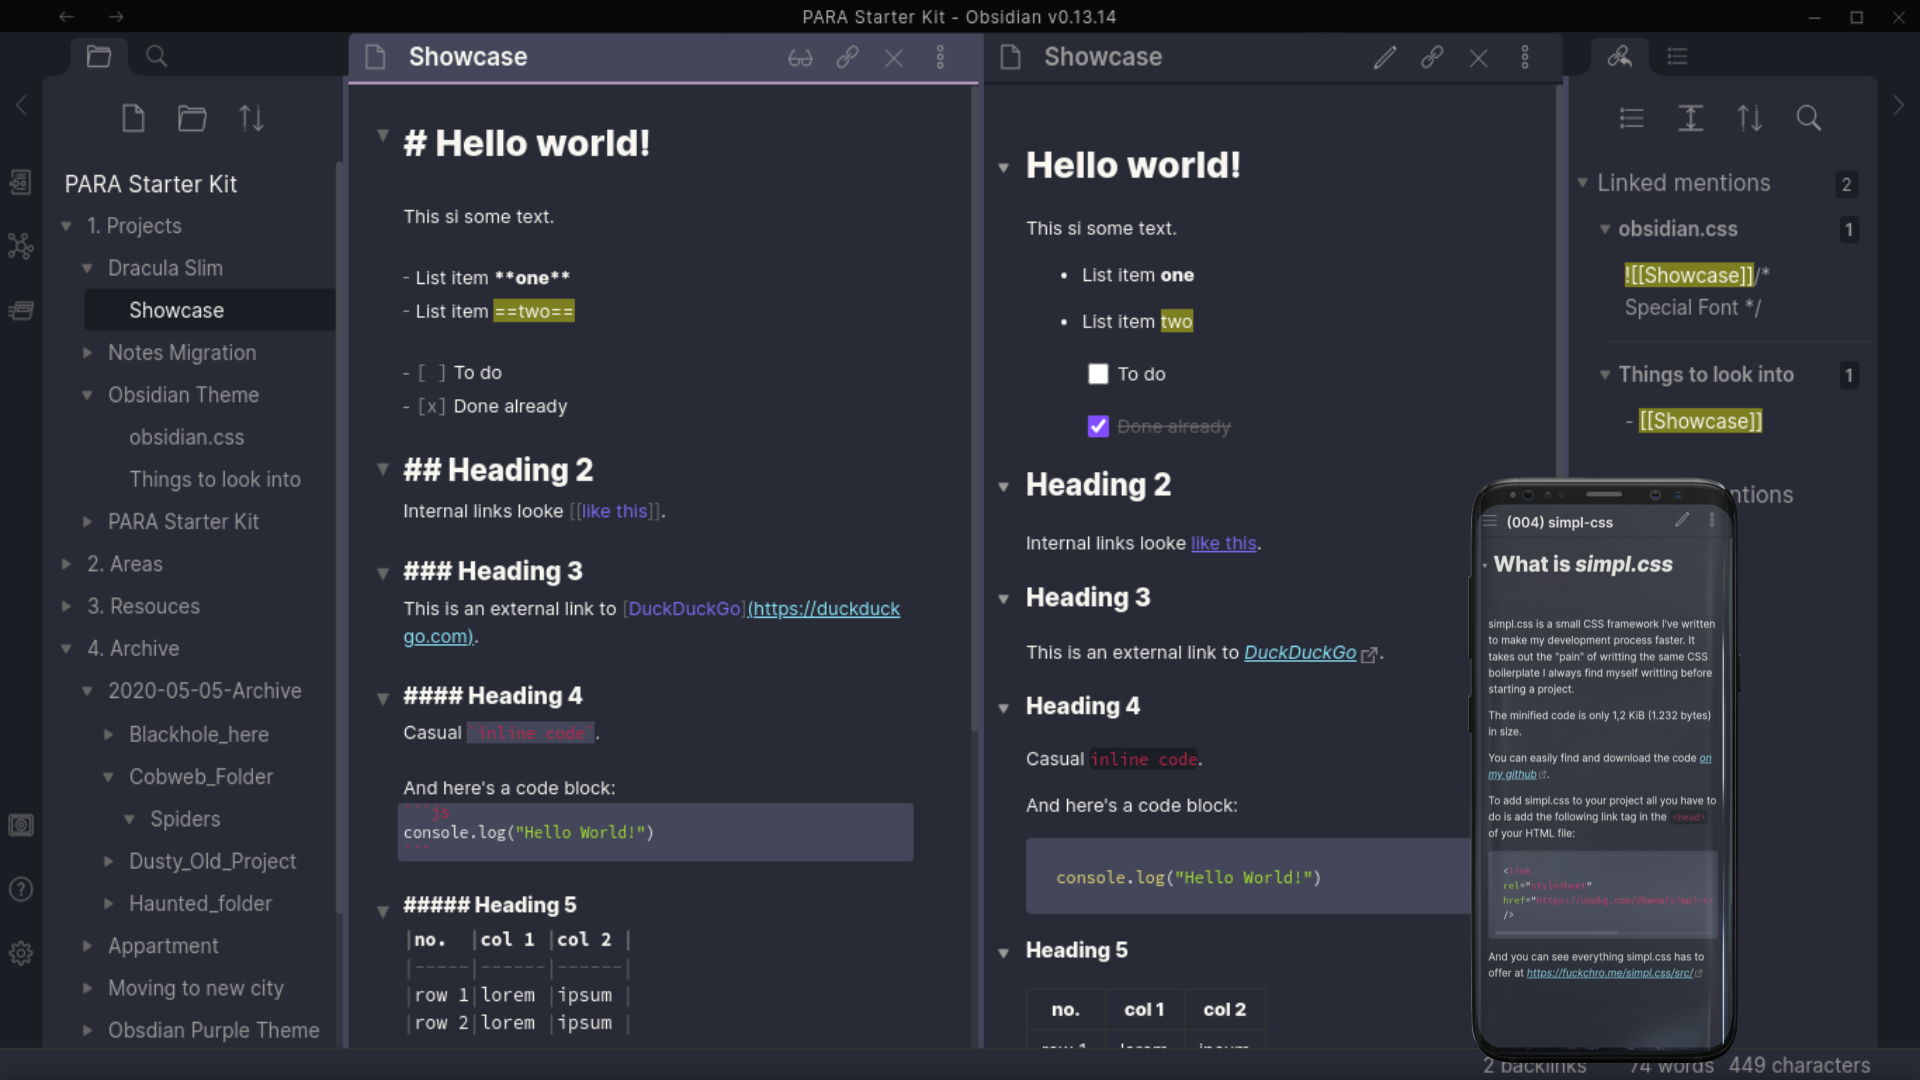Open the search tab via the magnifier icon
Image resolution: width=1920 pixels, height=1080 pixels.
coord(156,57)
